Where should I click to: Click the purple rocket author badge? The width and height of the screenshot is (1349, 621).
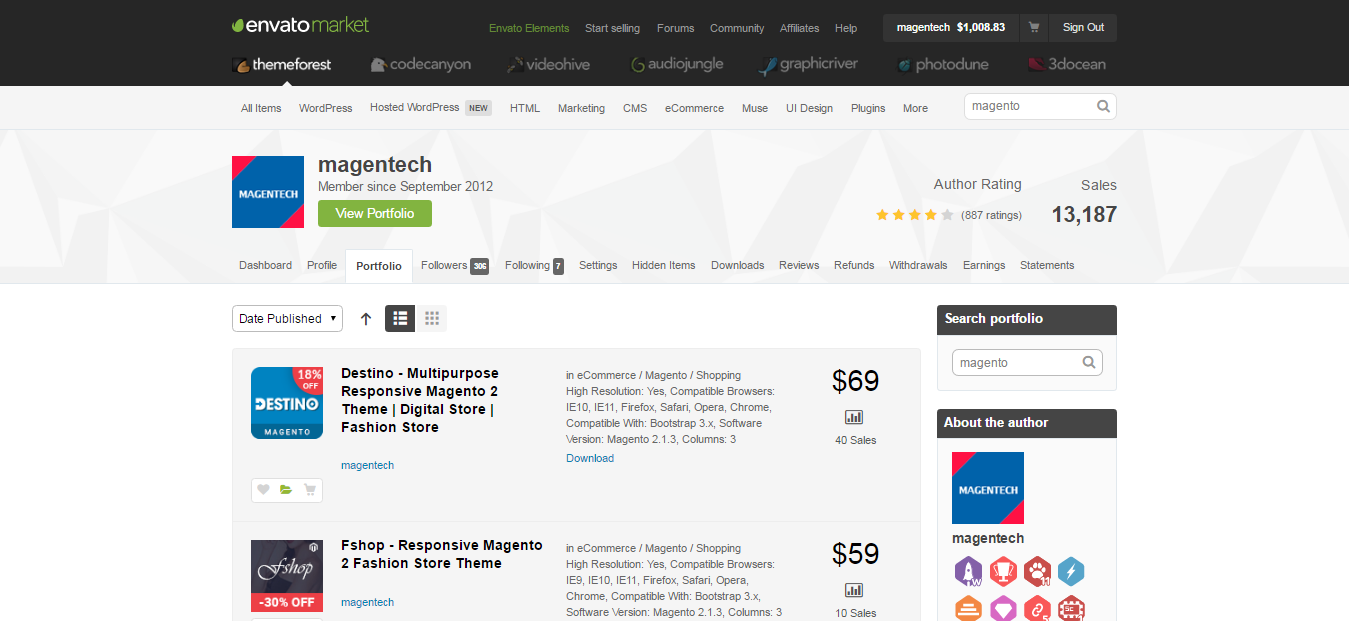[968, 571]
